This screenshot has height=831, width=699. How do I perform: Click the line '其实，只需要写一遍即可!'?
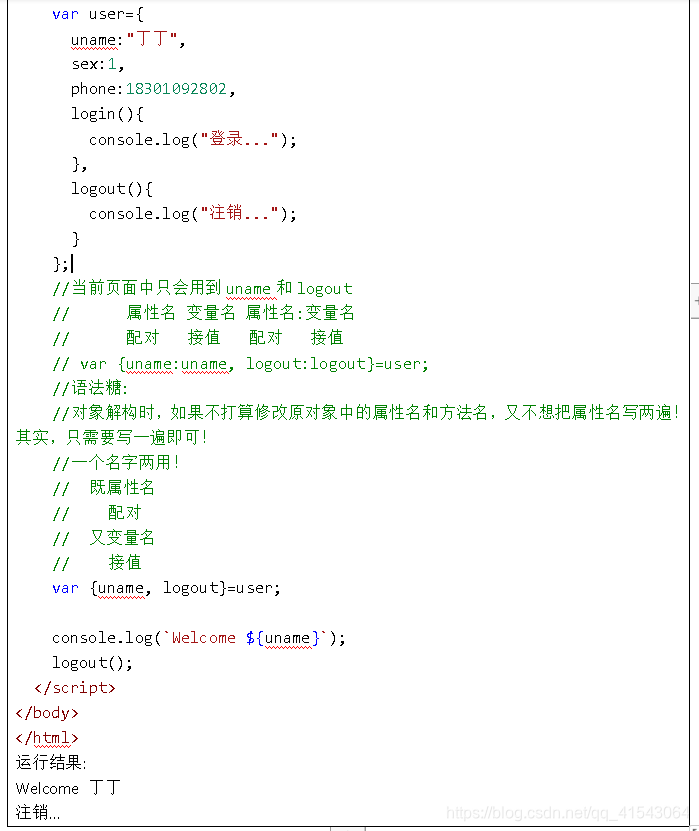click(x=111, y=437)
